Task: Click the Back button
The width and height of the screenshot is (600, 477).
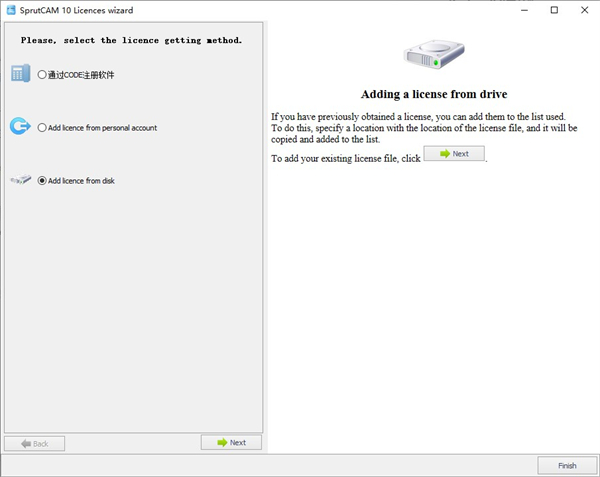Action: [x=34, y=444]
